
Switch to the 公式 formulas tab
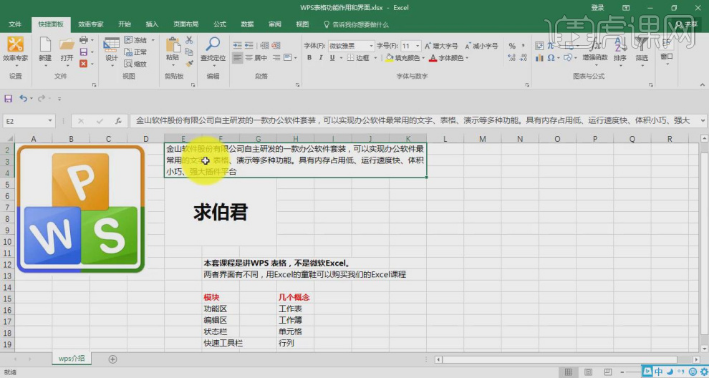pyautogui.click(x=220, y=24)
